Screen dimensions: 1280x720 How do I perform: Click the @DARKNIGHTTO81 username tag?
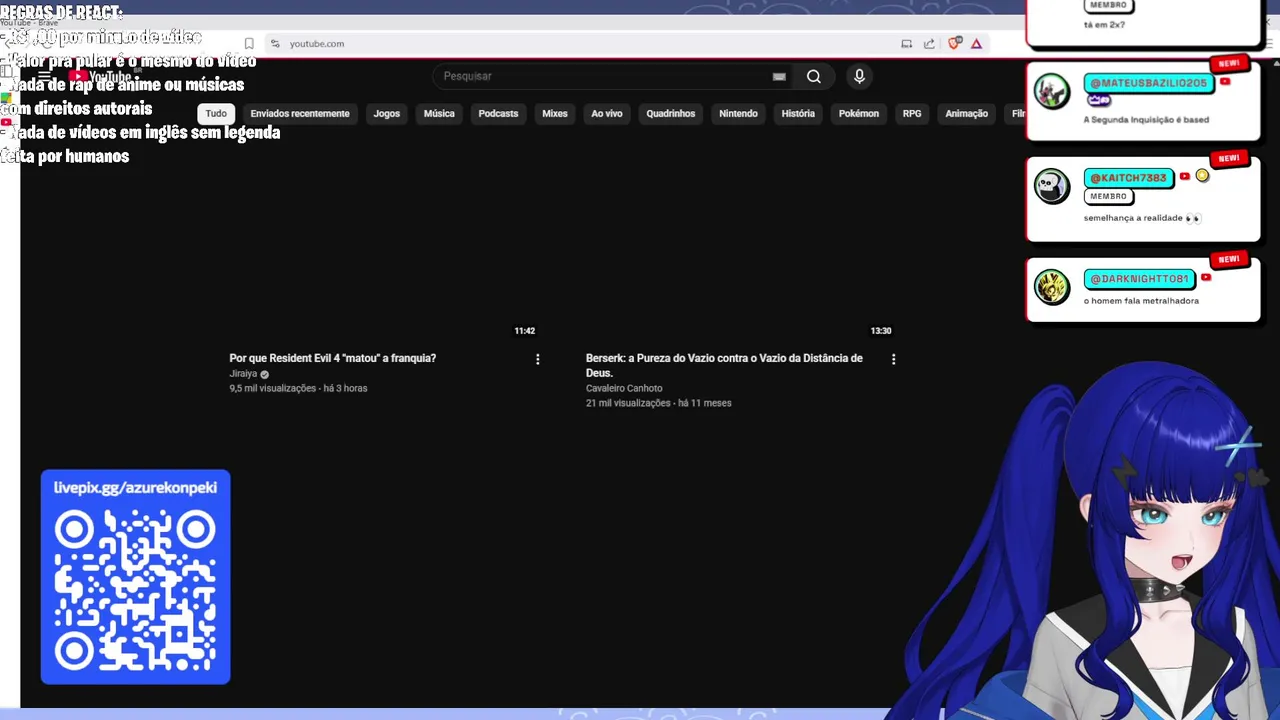coord(1139,279)
